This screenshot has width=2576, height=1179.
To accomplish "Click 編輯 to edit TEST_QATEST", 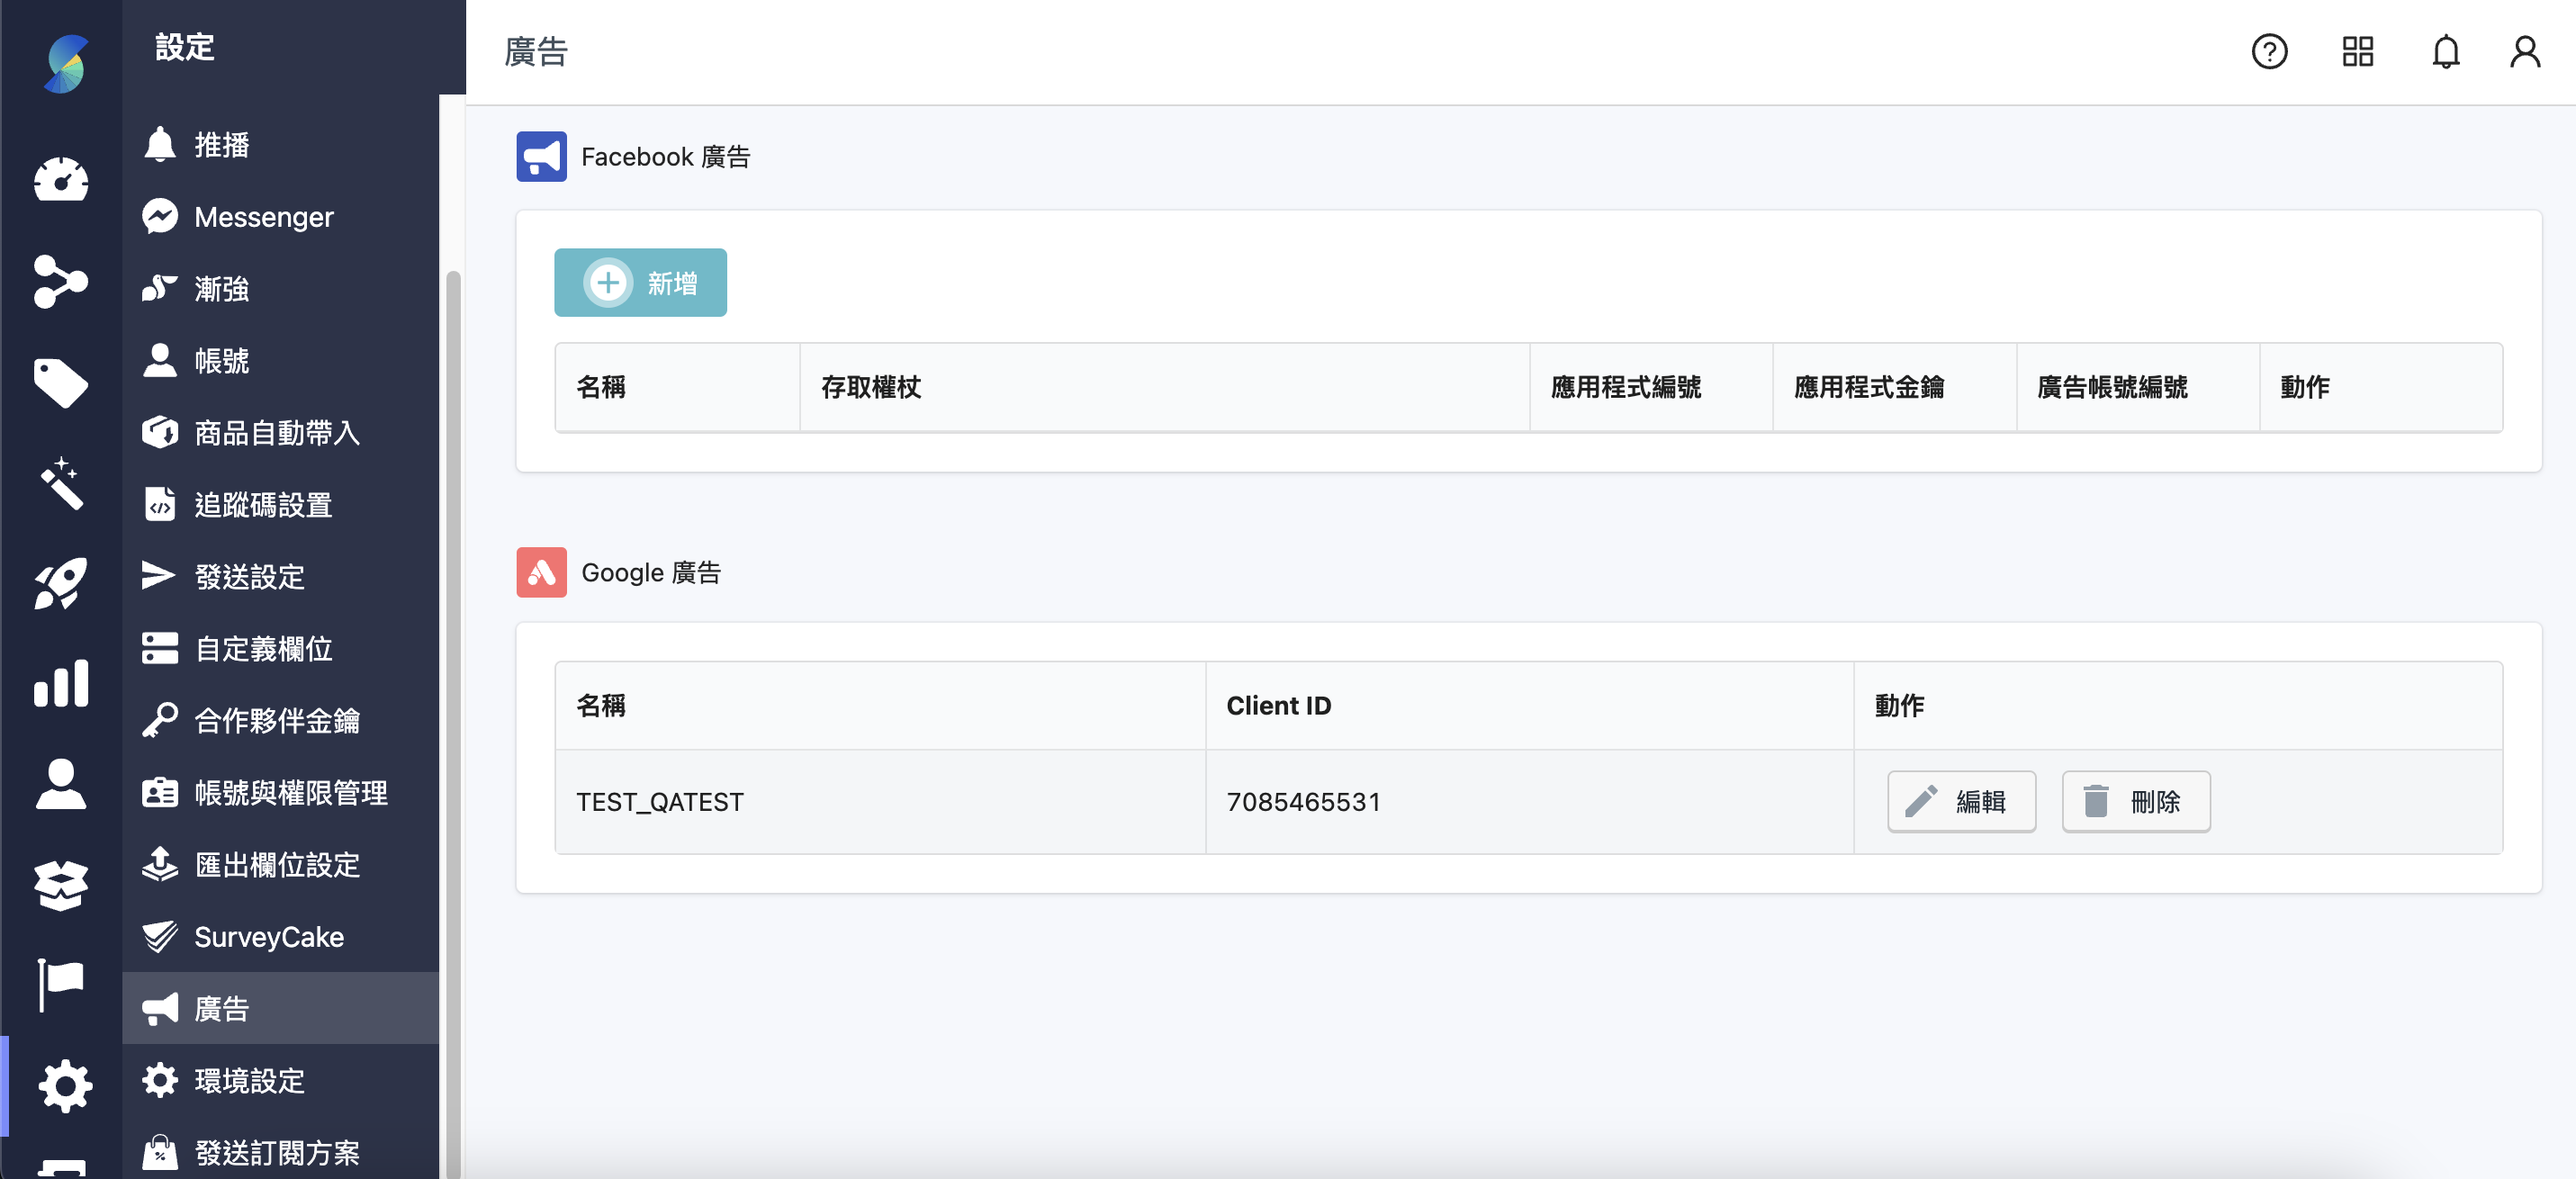I will (1961, 801).
